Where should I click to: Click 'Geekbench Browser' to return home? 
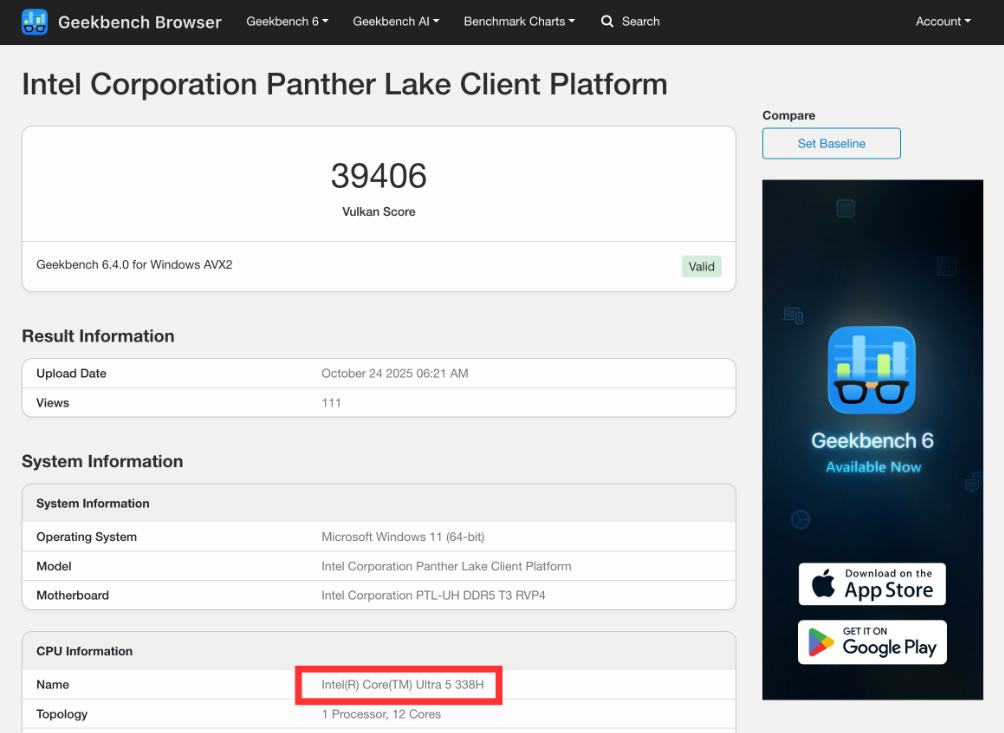(x=139, y=21)
